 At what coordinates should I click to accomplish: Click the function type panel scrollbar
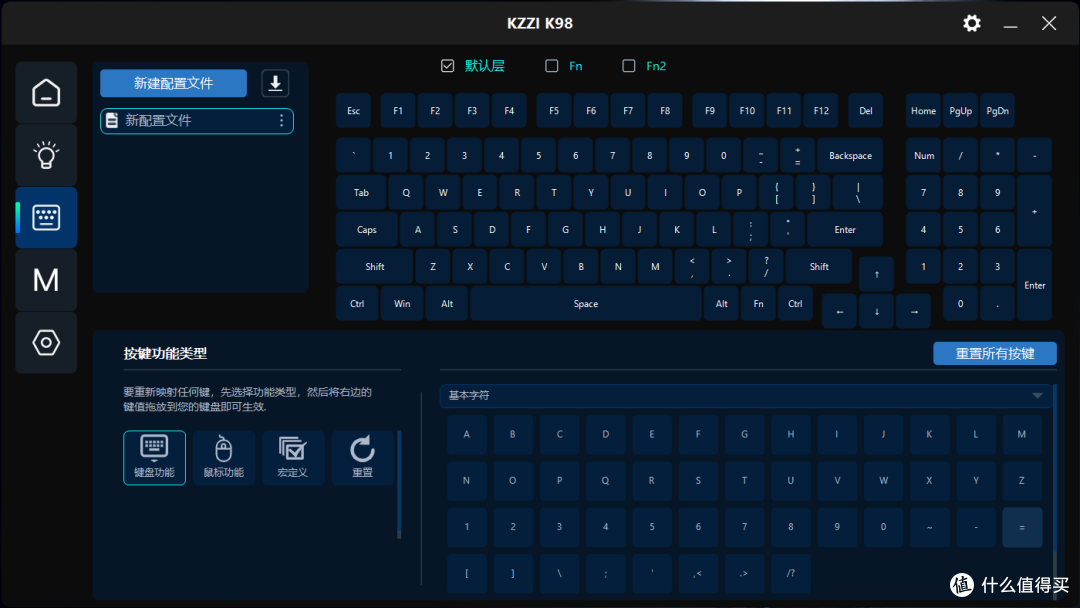[399, 485]
